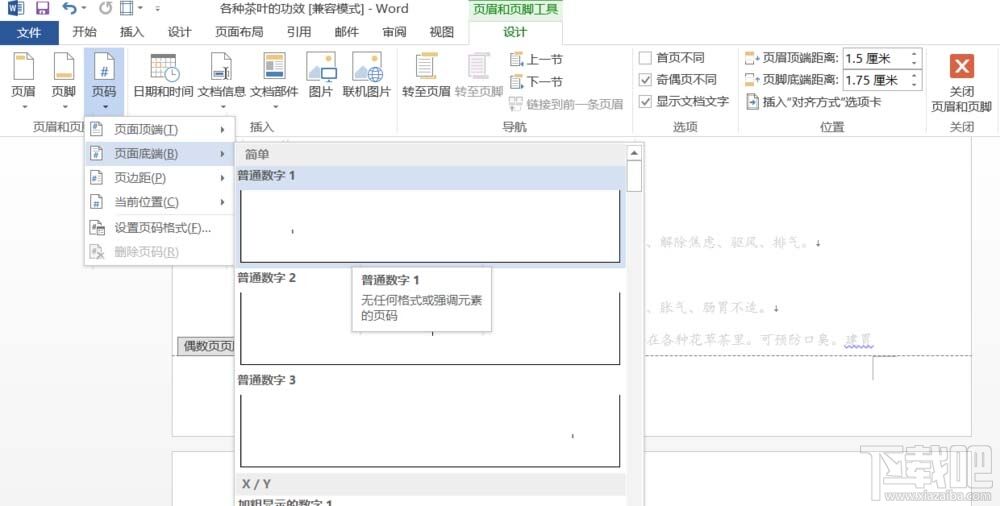Screen dimensions: 1000x506
Task: Click the Save icon in quick access toolbar
Action: (42, 9)
